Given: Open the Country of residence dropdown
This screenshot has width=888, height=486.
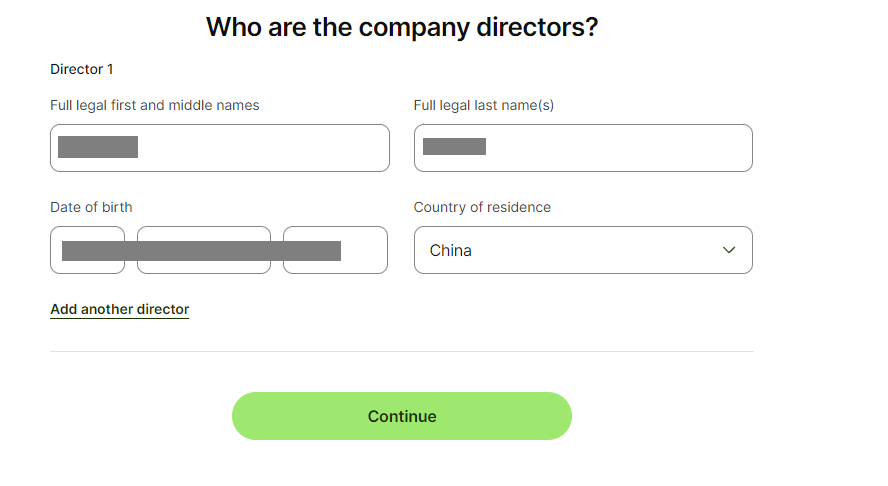Looking at the screenshot, I should coord(583,250).
